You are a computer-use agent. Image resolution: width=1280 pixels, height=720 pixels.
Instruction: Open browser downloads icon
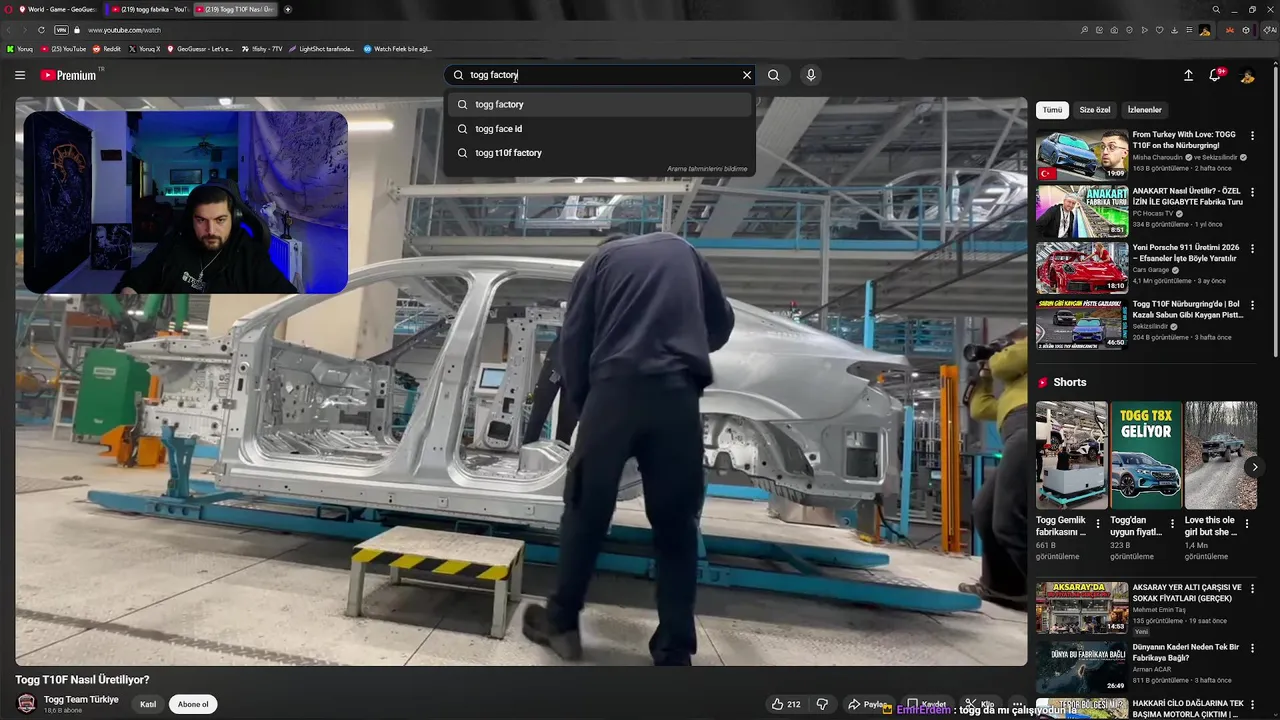point(1174,30)
